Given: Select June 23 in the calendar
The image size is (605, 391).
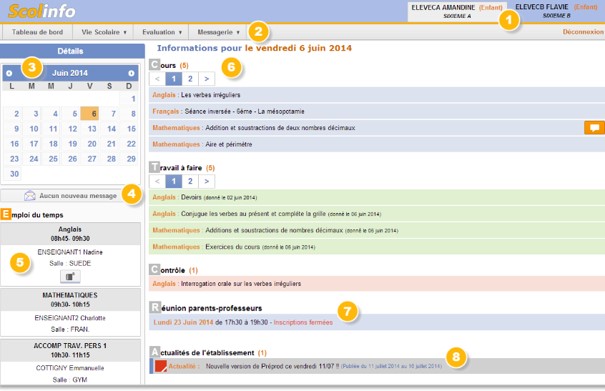Looking at the screenshot, I should click(x=12, y=159).
